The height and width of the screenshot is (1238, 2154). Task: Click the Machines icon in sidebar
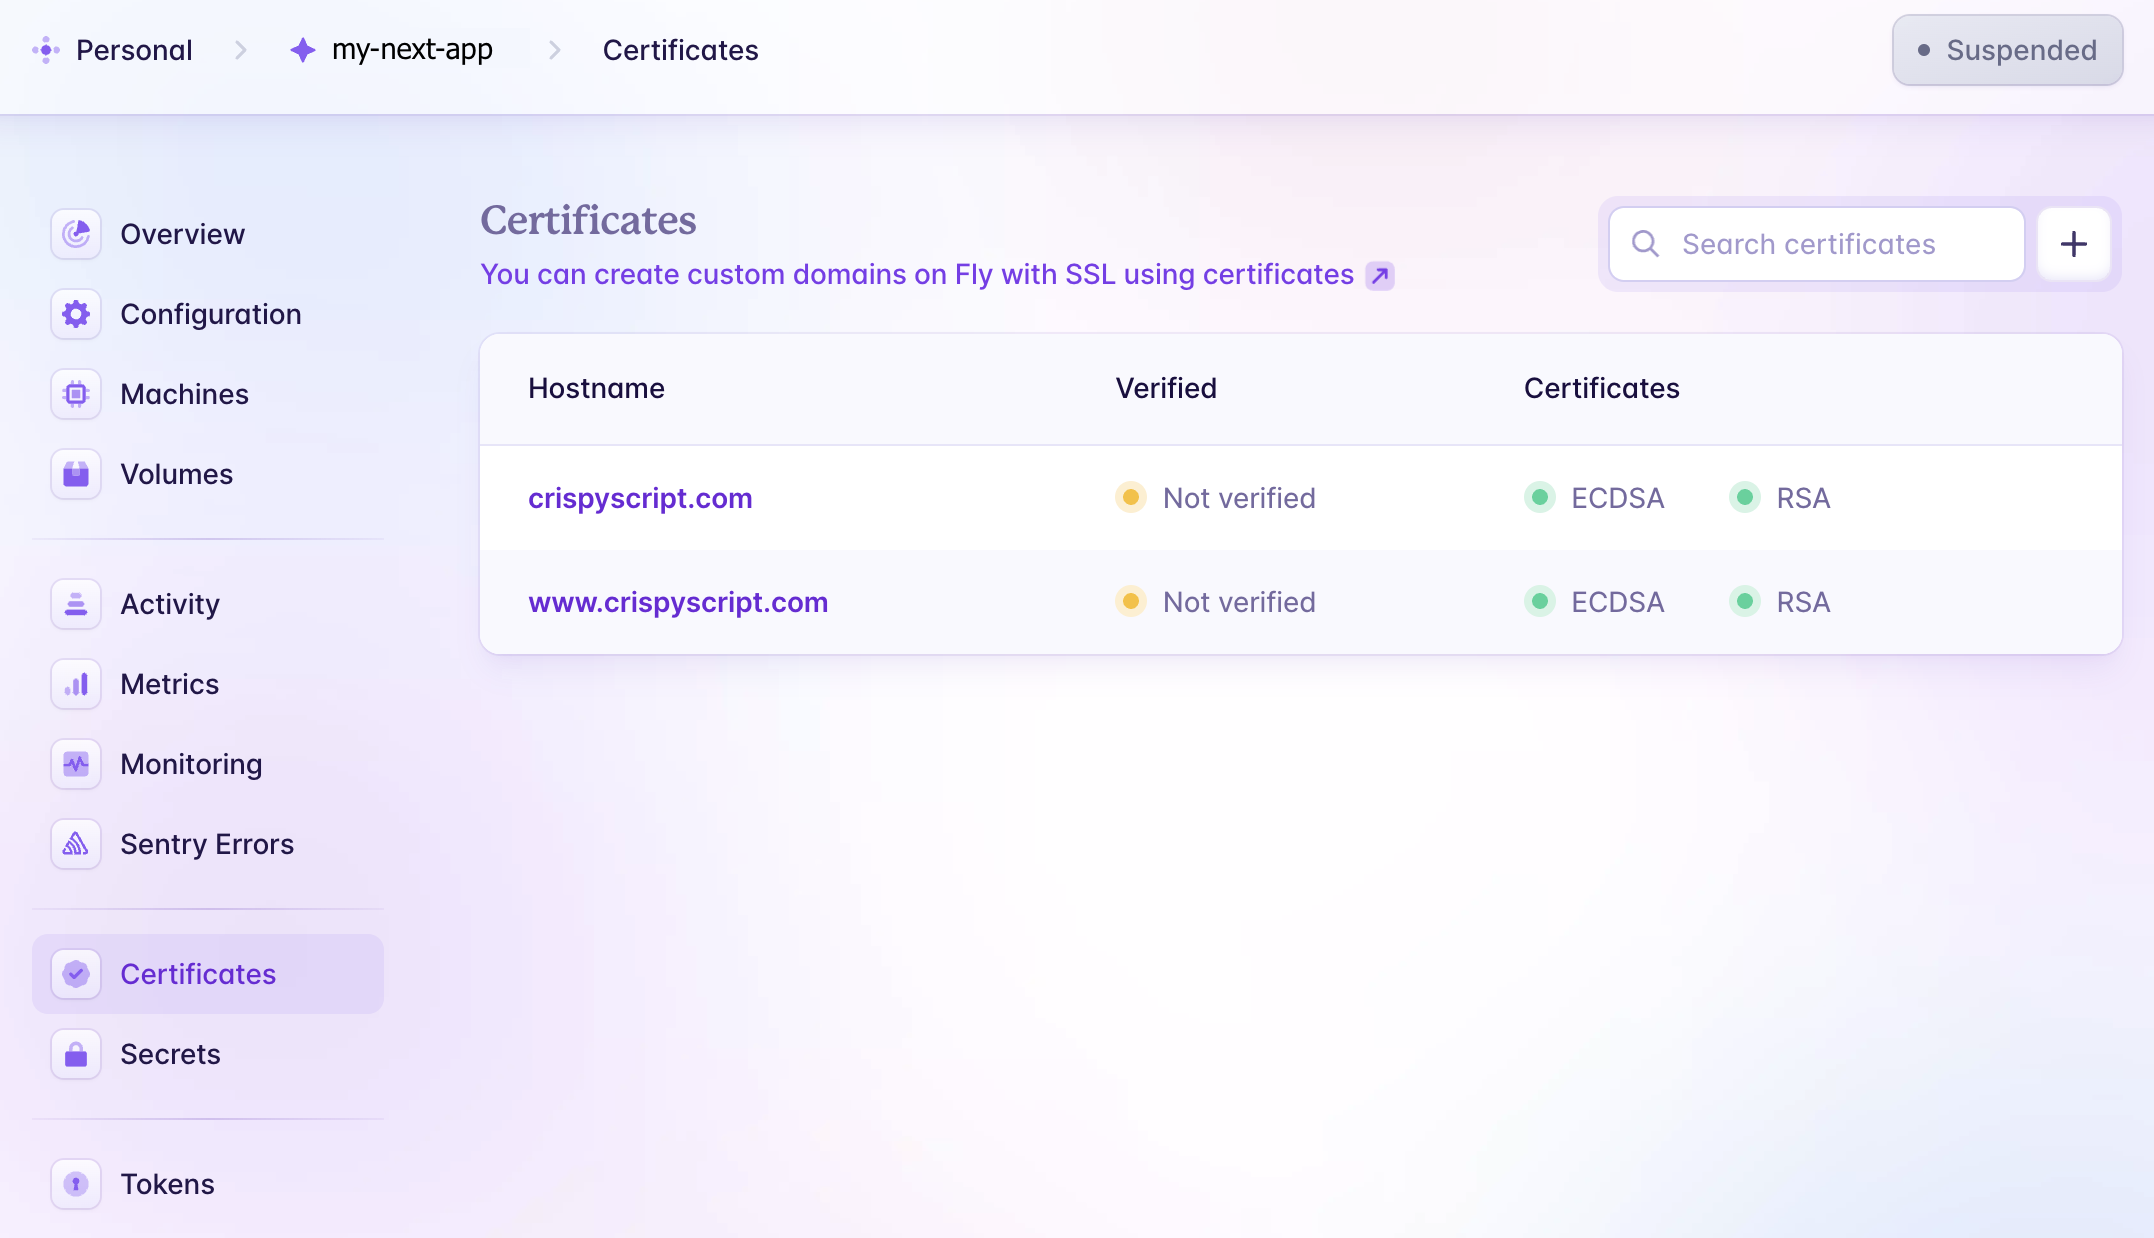tap(74, 393)
